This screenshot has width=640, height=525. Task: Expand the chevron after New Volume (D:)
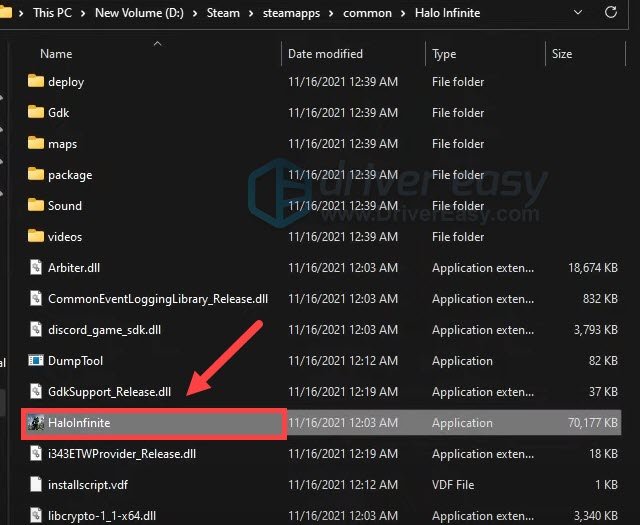[x=195, y=13]
